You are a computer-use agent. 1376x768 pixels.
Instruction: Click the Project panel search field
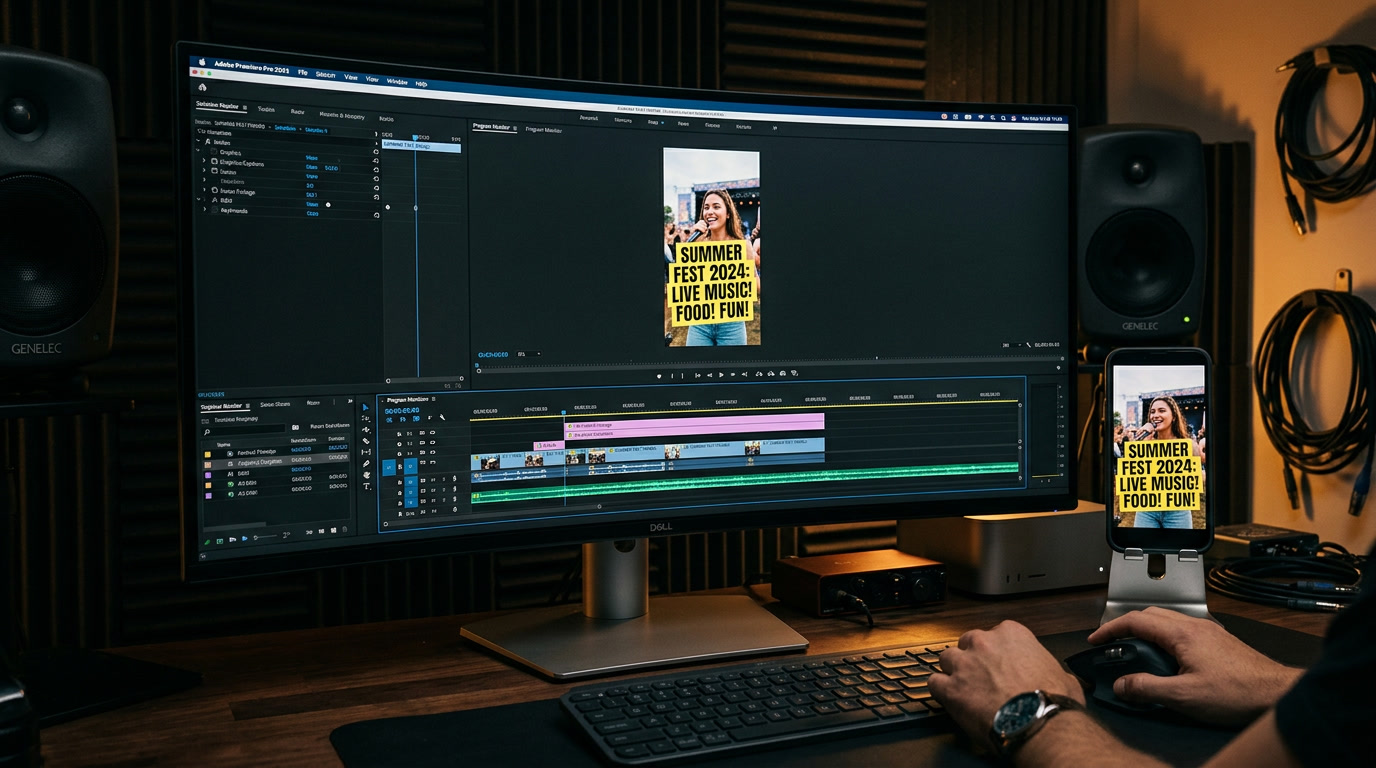tap(244, 429)
